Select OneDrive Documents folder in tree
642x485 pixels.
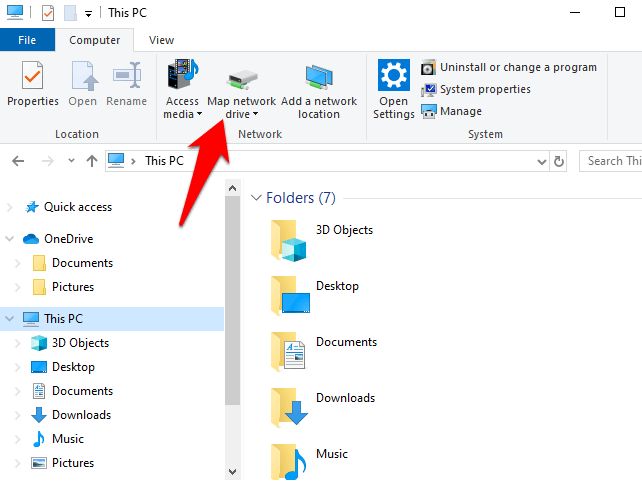tap(82, 263)
